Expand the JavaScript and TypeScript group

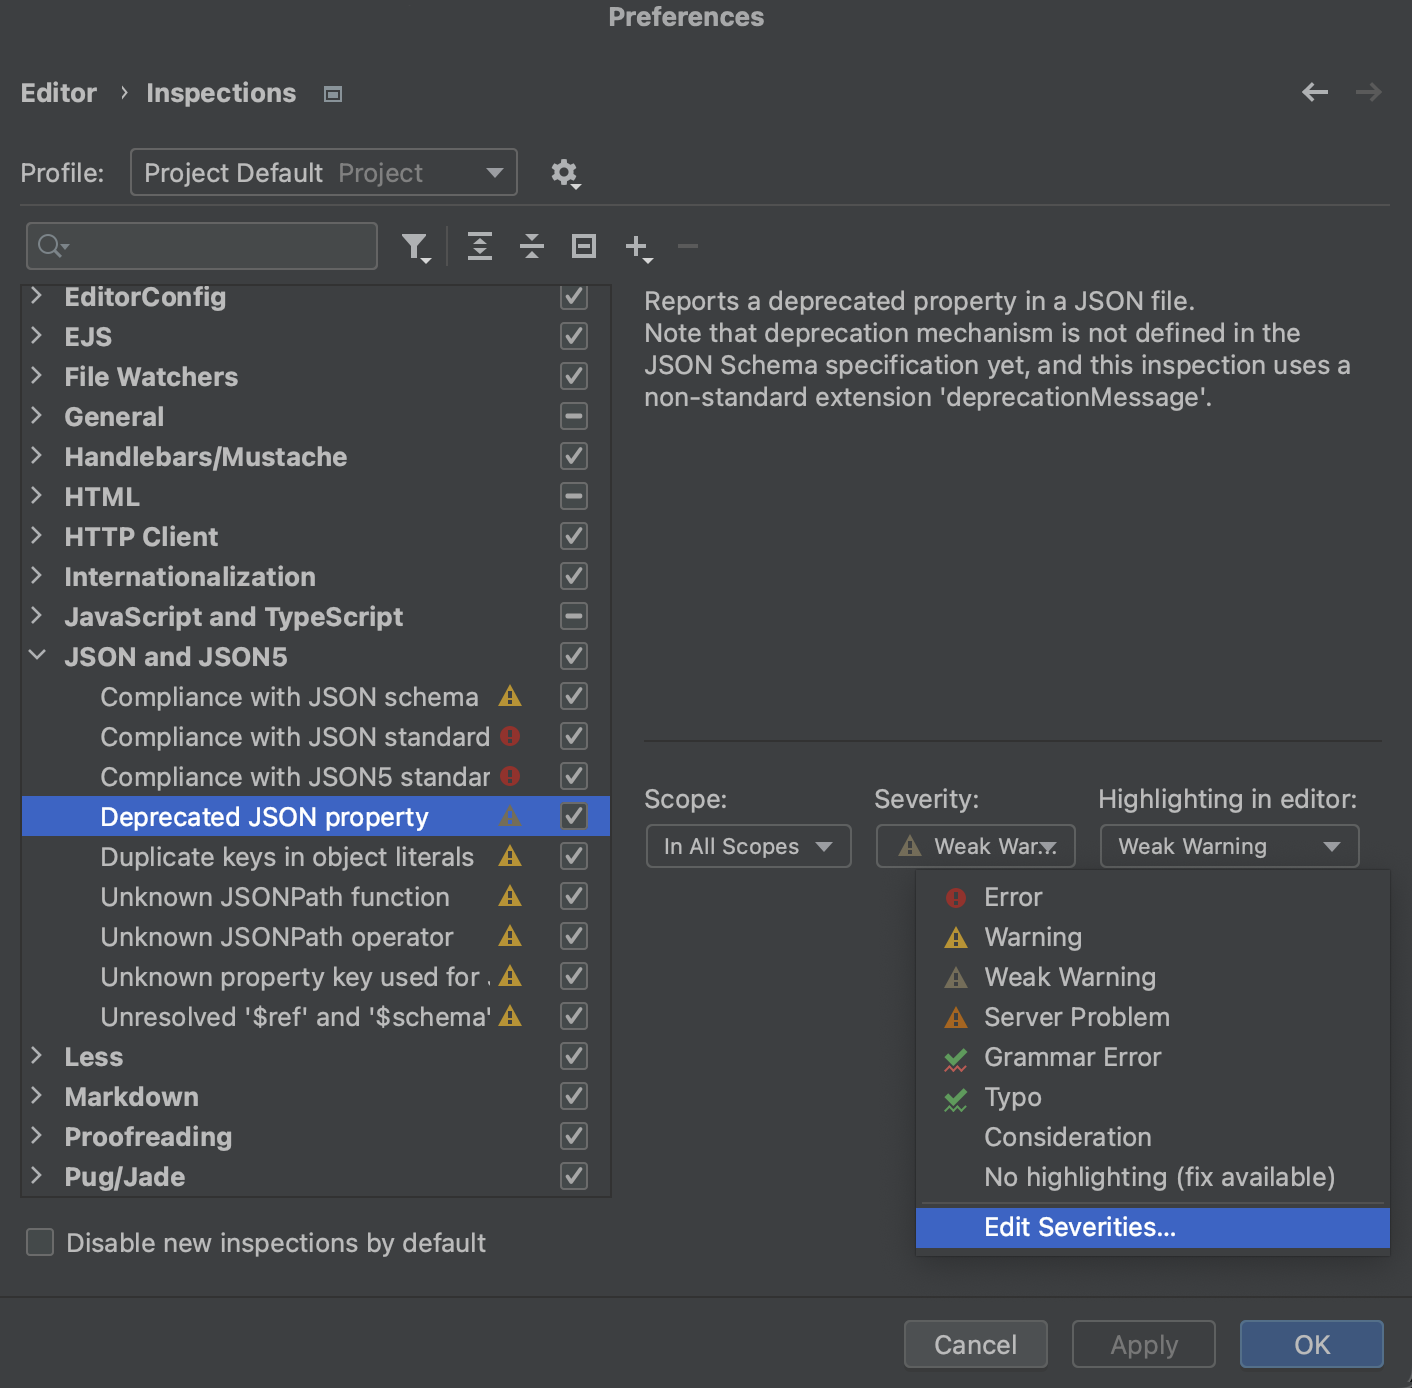(x=37, y=616)
